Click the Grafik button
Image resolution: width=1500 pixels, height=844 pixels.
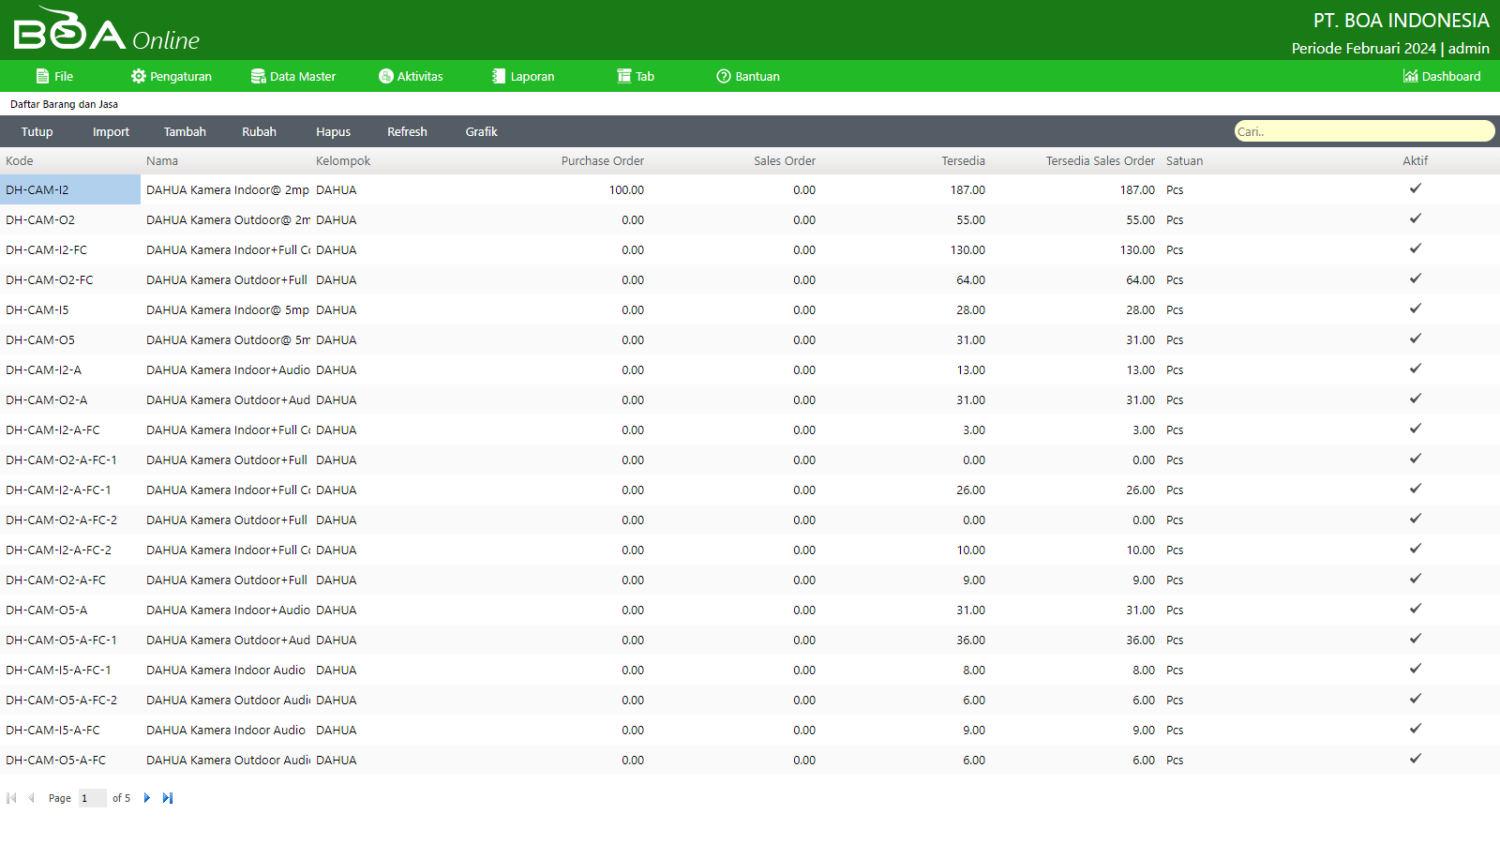click(481, 132)
